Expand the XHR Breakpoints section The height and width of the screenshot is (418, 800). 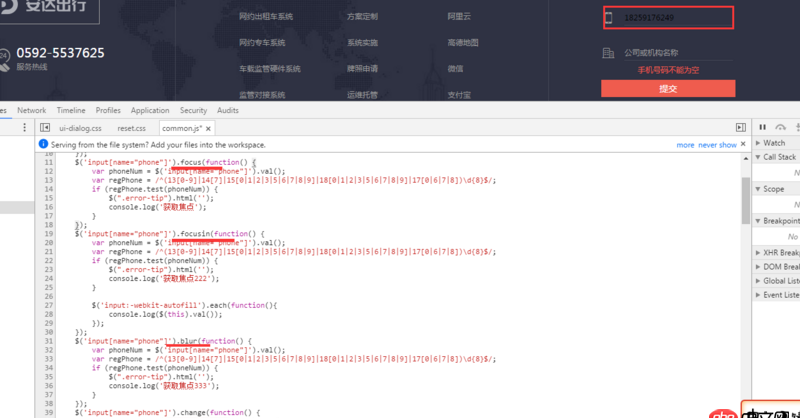(777, 252)
